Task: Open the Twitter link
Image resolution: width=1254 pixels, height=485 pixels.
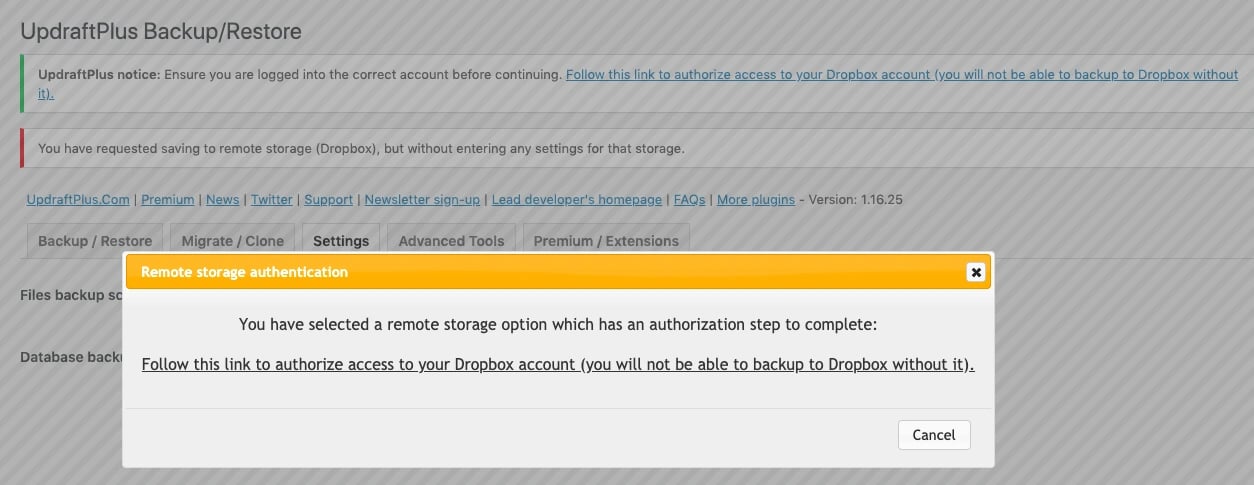Action: (x=272, y=199)
